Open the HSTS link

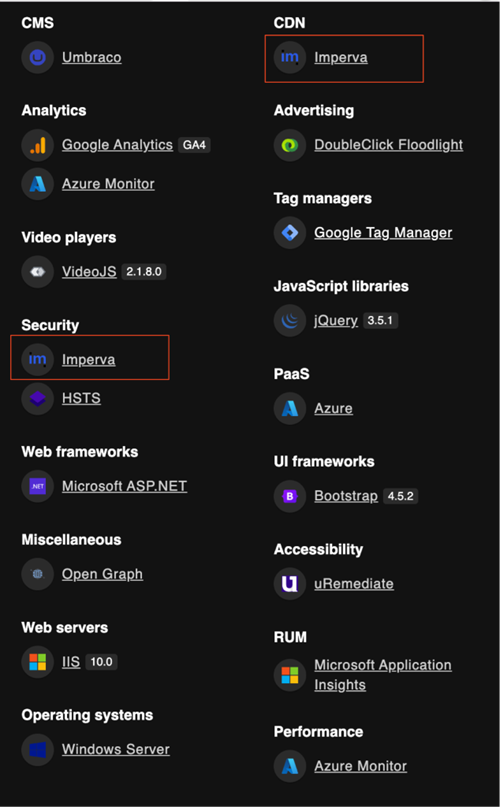(x=81, y=398)
